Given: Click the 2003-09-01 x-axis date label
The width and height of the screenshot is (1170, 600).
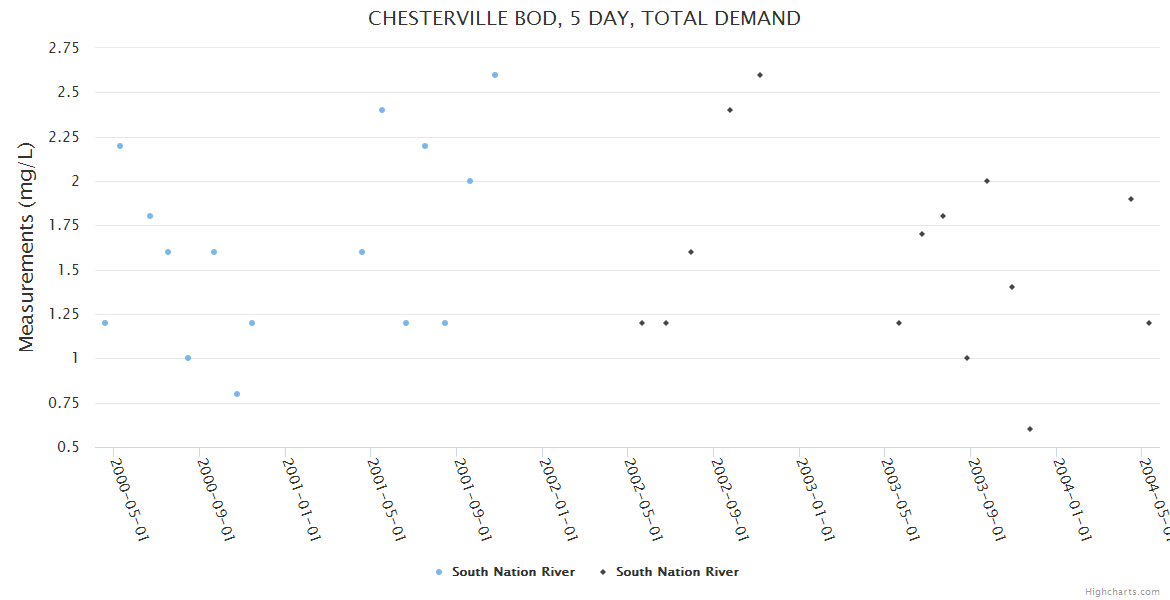Looking at the screenshot, I should tap(985, 498).
